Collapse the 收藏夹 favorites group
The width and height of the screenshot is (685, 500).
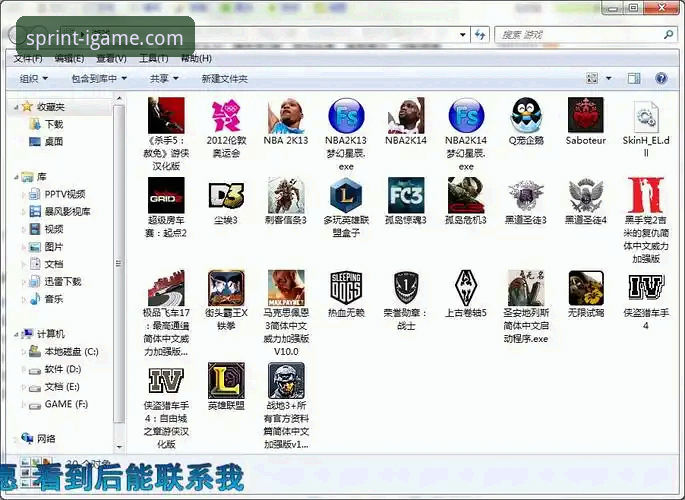click(x=16, y=107)
